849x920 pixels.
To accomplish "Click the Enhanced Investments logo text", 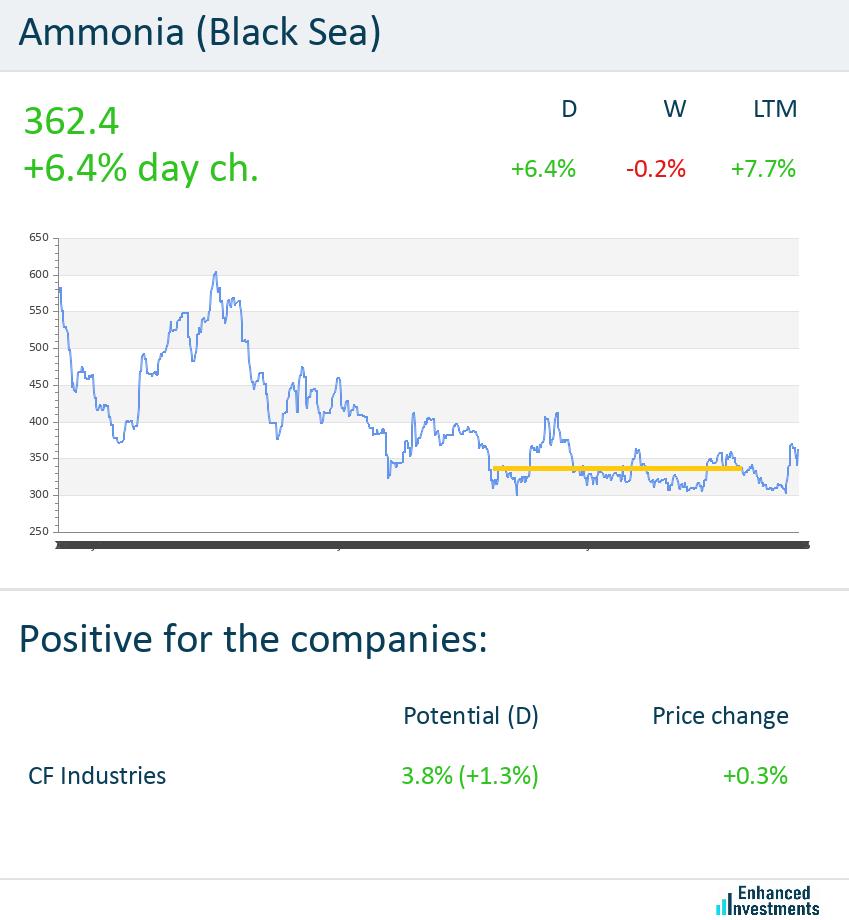I will pos(779,901).
